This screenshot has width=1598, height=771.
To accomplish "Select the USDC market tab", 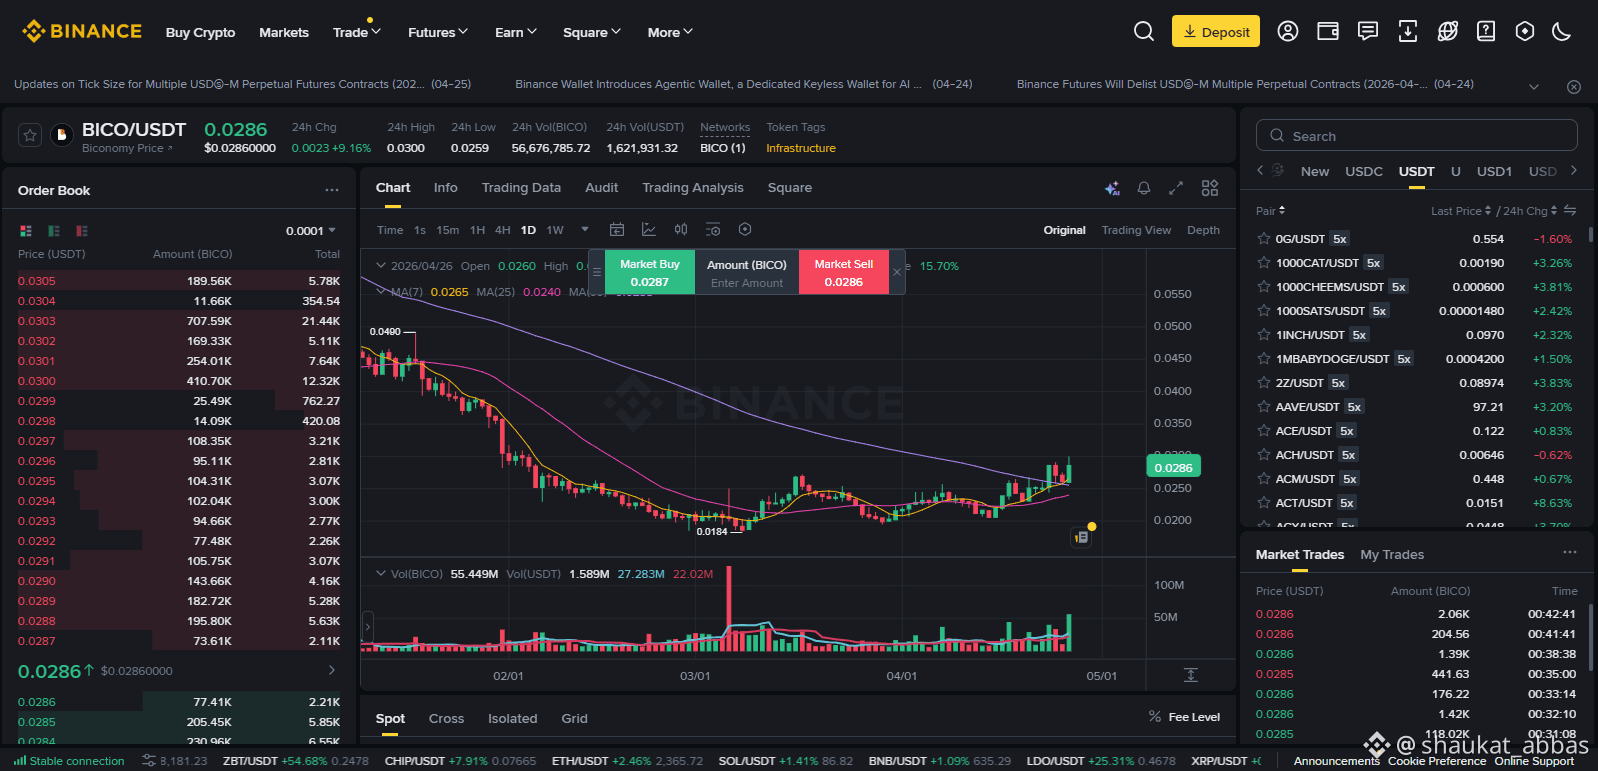I will [1364, 172].
